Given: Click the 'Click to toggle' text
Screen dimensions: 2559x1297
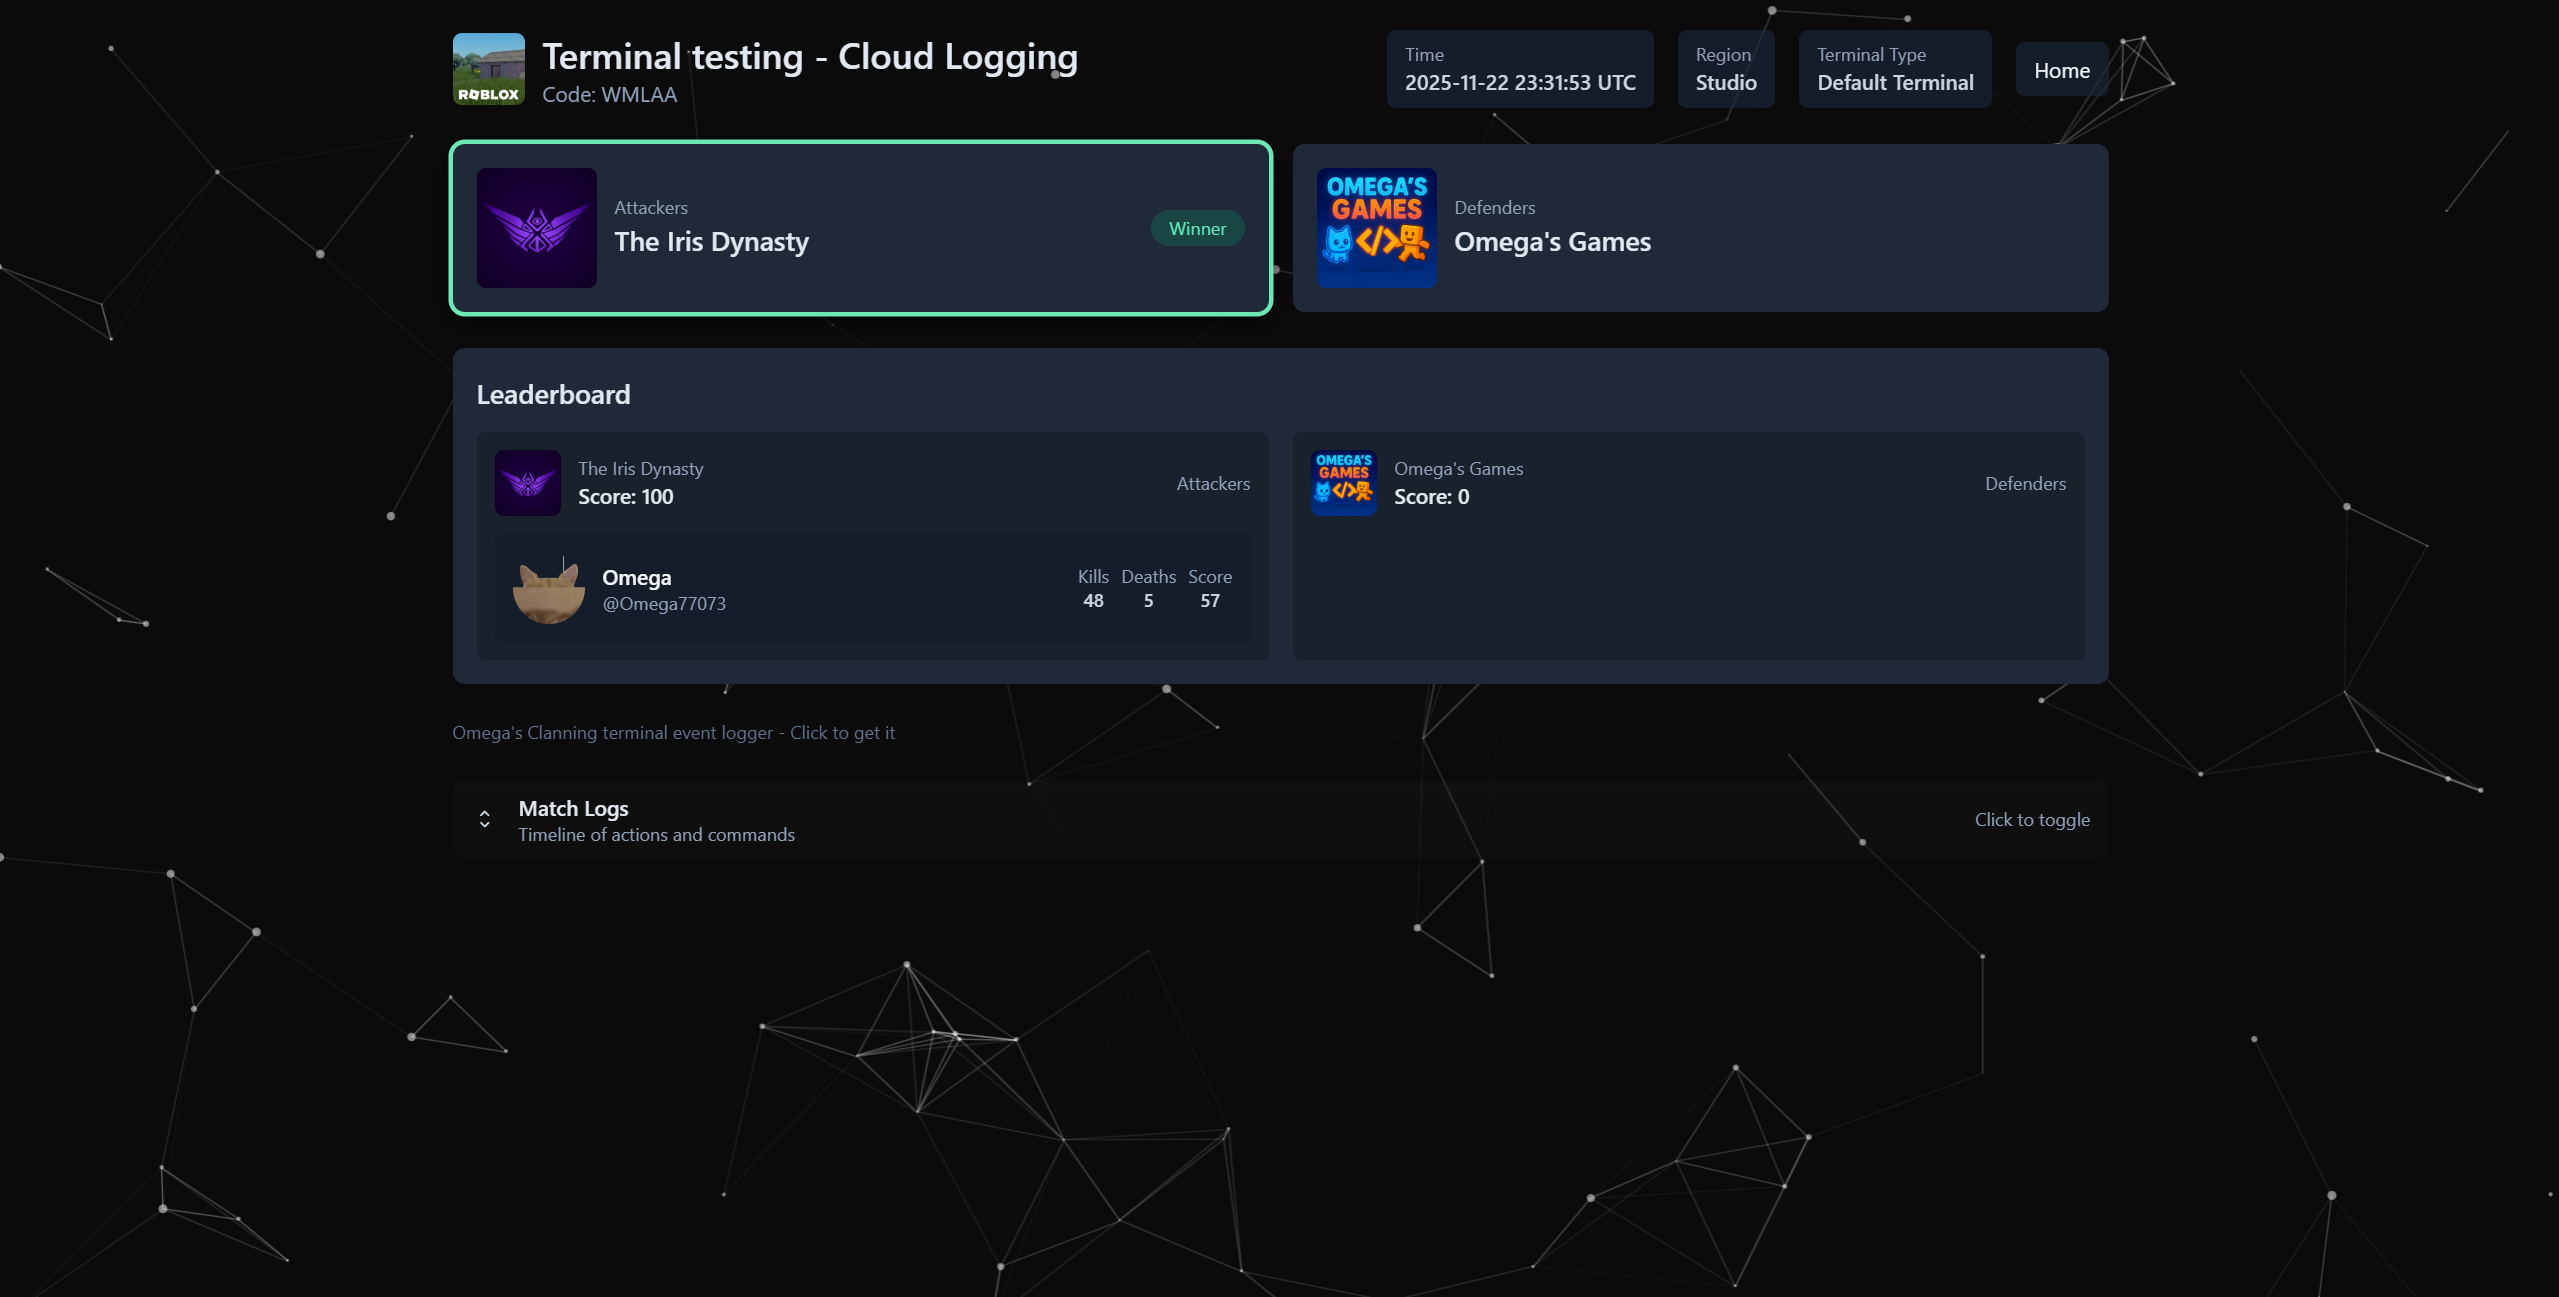Looking at the screenshot, I should [2031, 820].
